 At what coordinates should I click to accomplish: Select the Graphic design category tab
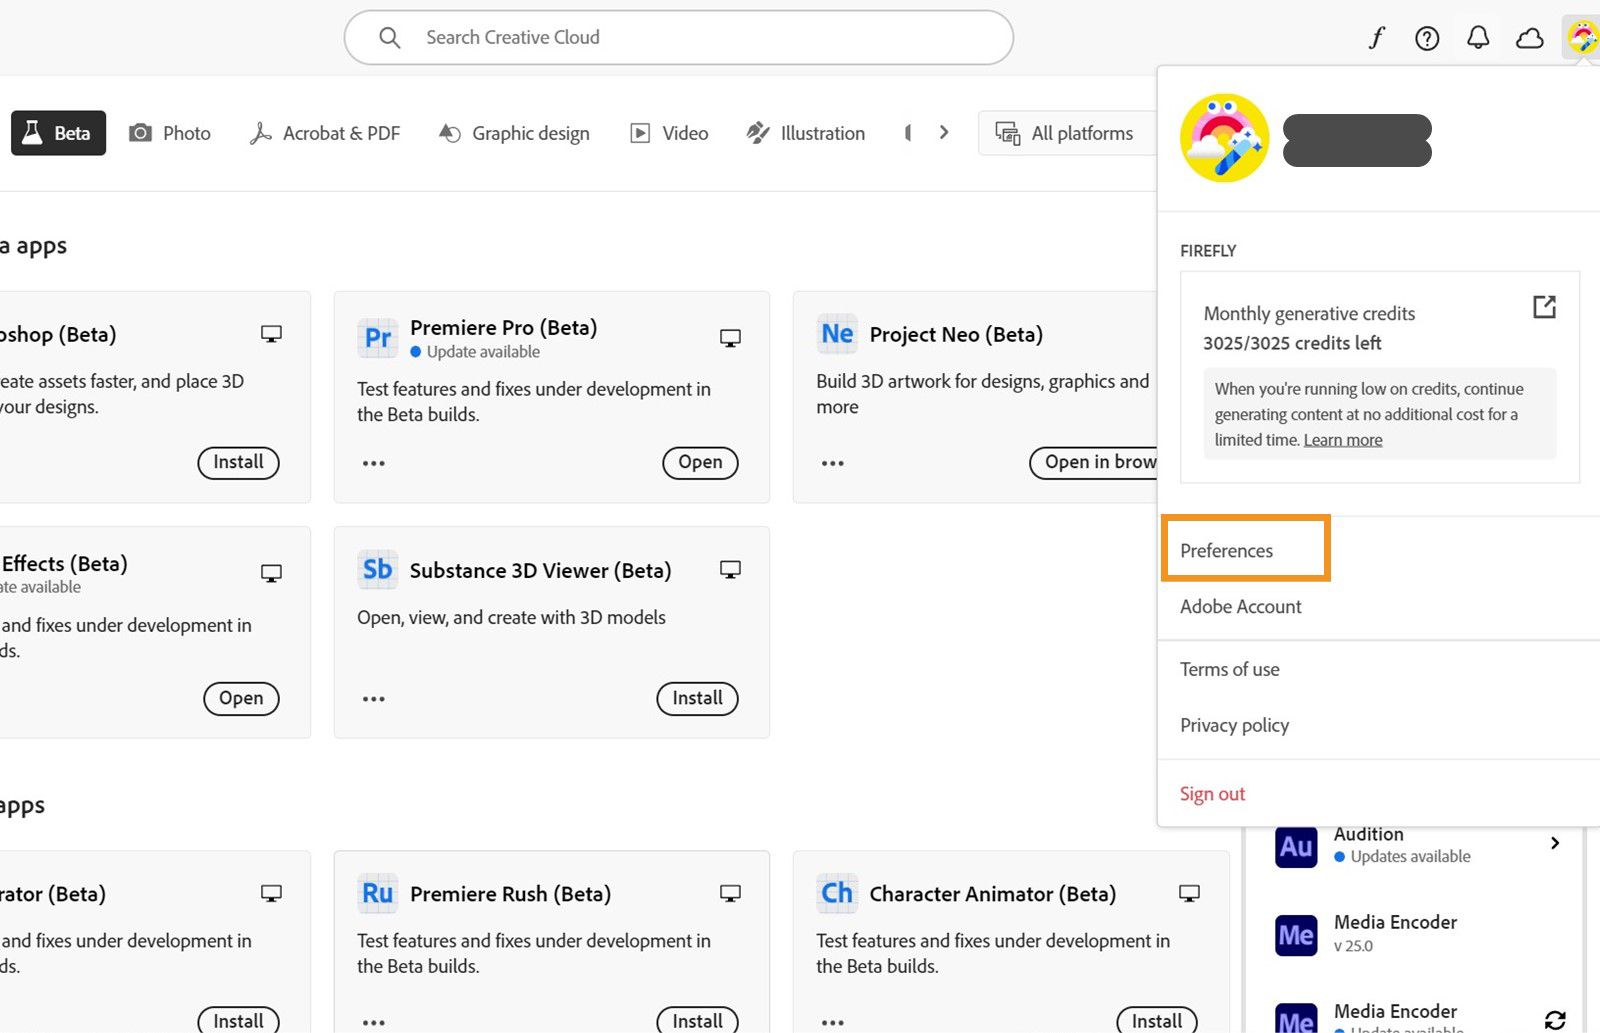click(515, 133)
